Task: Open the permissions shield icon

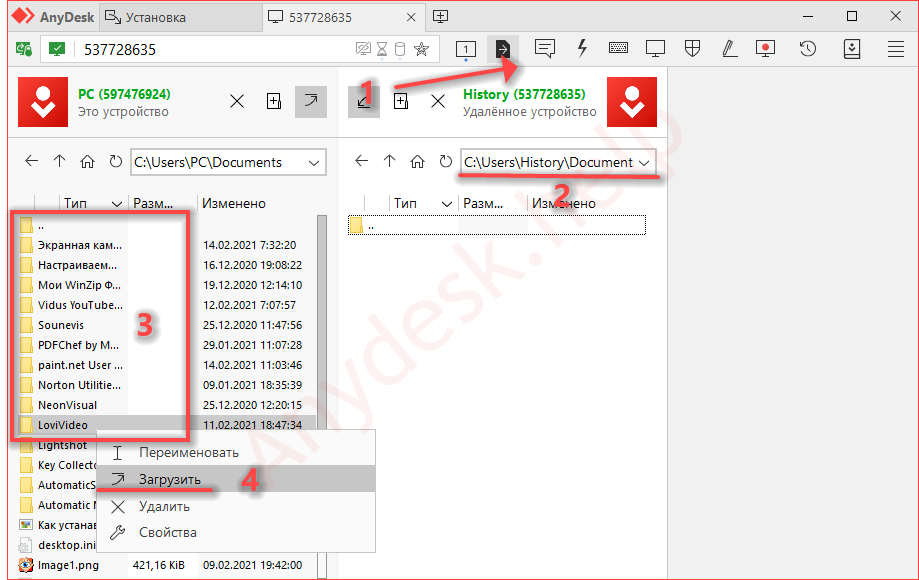Action: click(692, 48)
